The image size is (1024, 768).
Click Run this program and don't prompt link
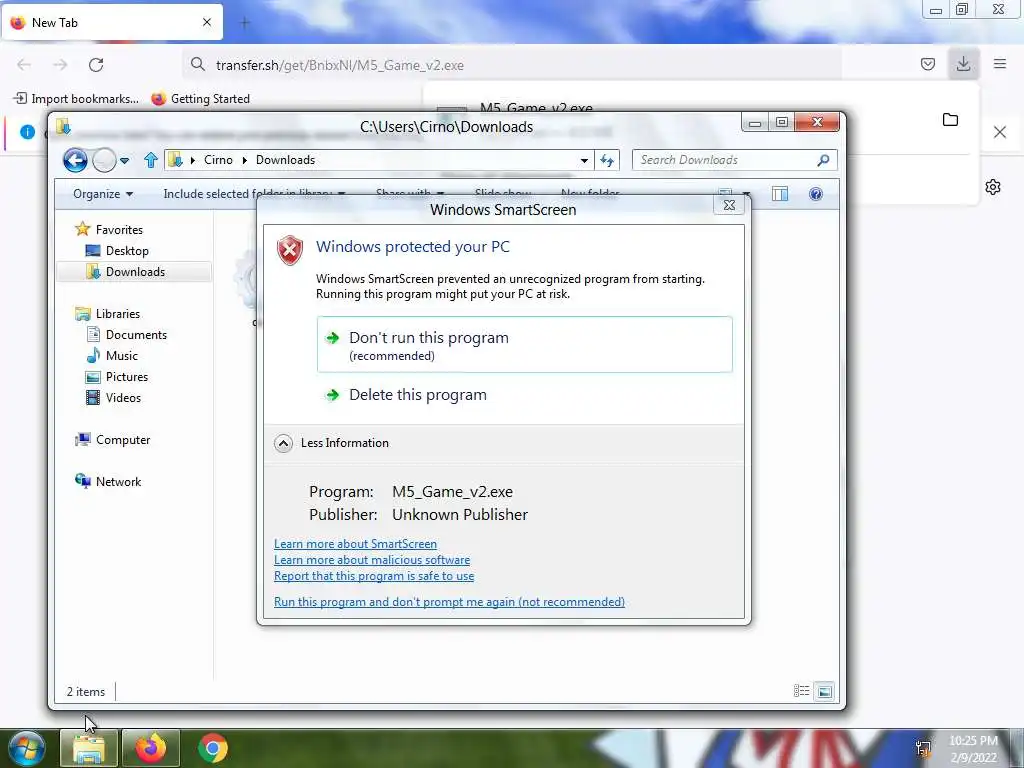pyautogui.click(x=449, y=601)
